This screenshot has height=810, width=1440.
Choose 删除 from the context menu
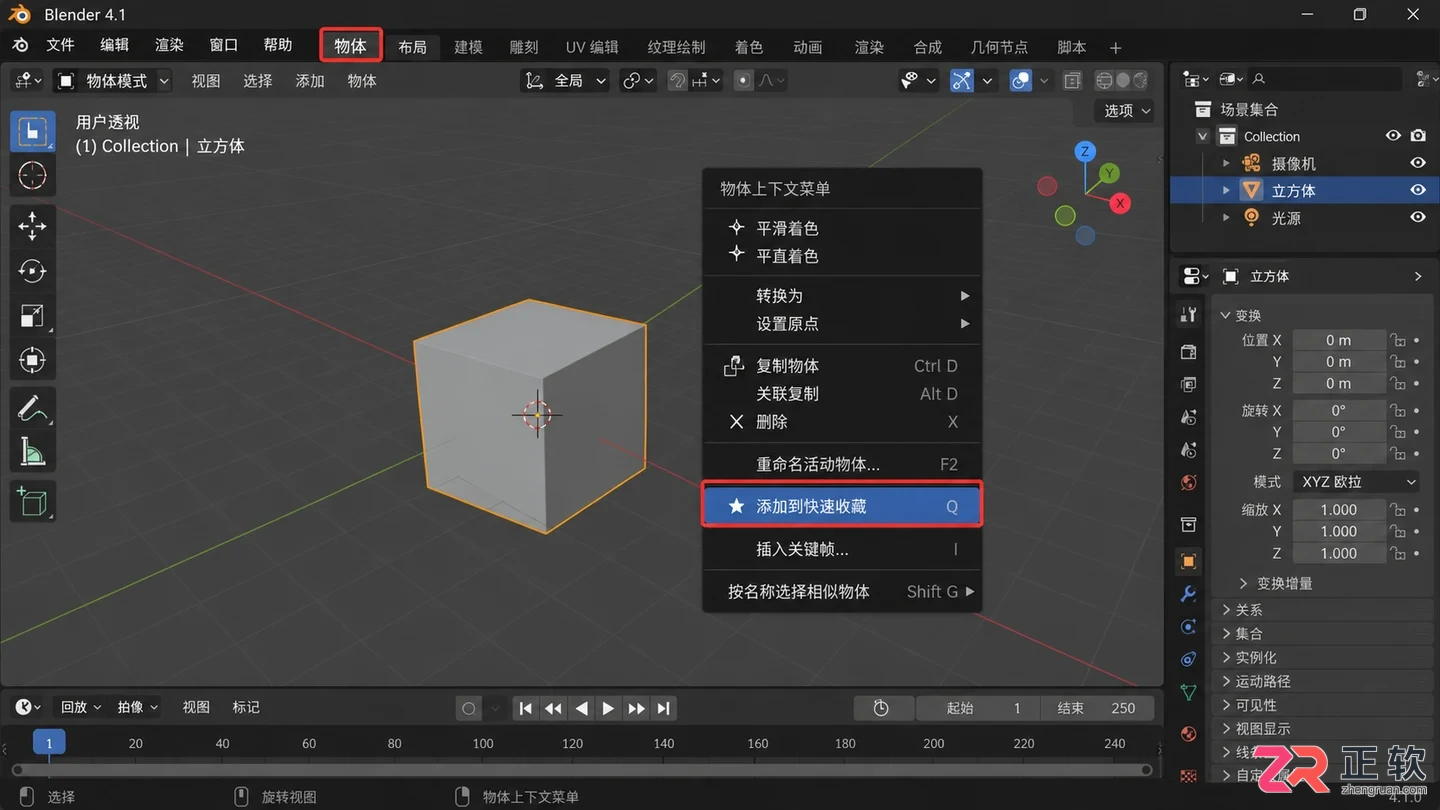click(842, 422)
